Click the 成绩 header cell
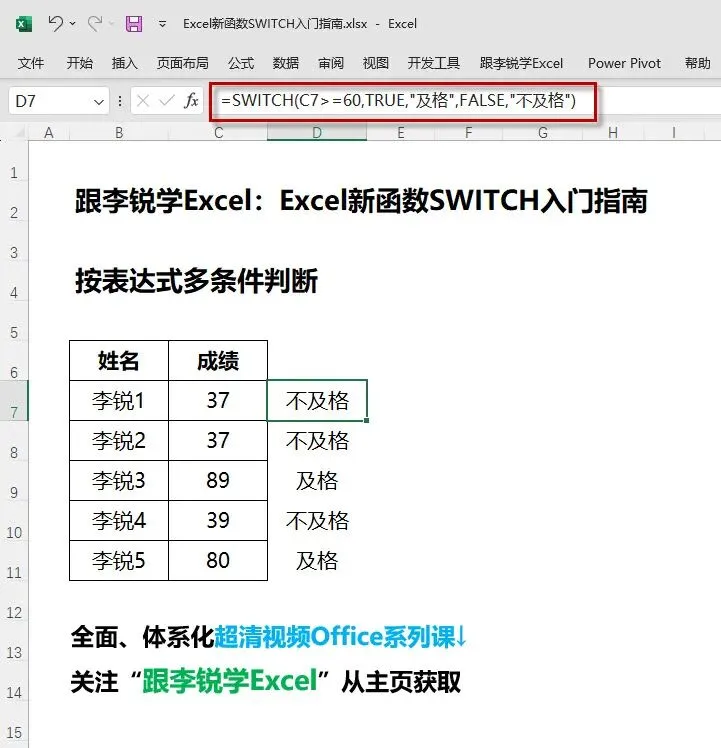The width and height of the screenshot is (721, 748). [x=218, y=361]
